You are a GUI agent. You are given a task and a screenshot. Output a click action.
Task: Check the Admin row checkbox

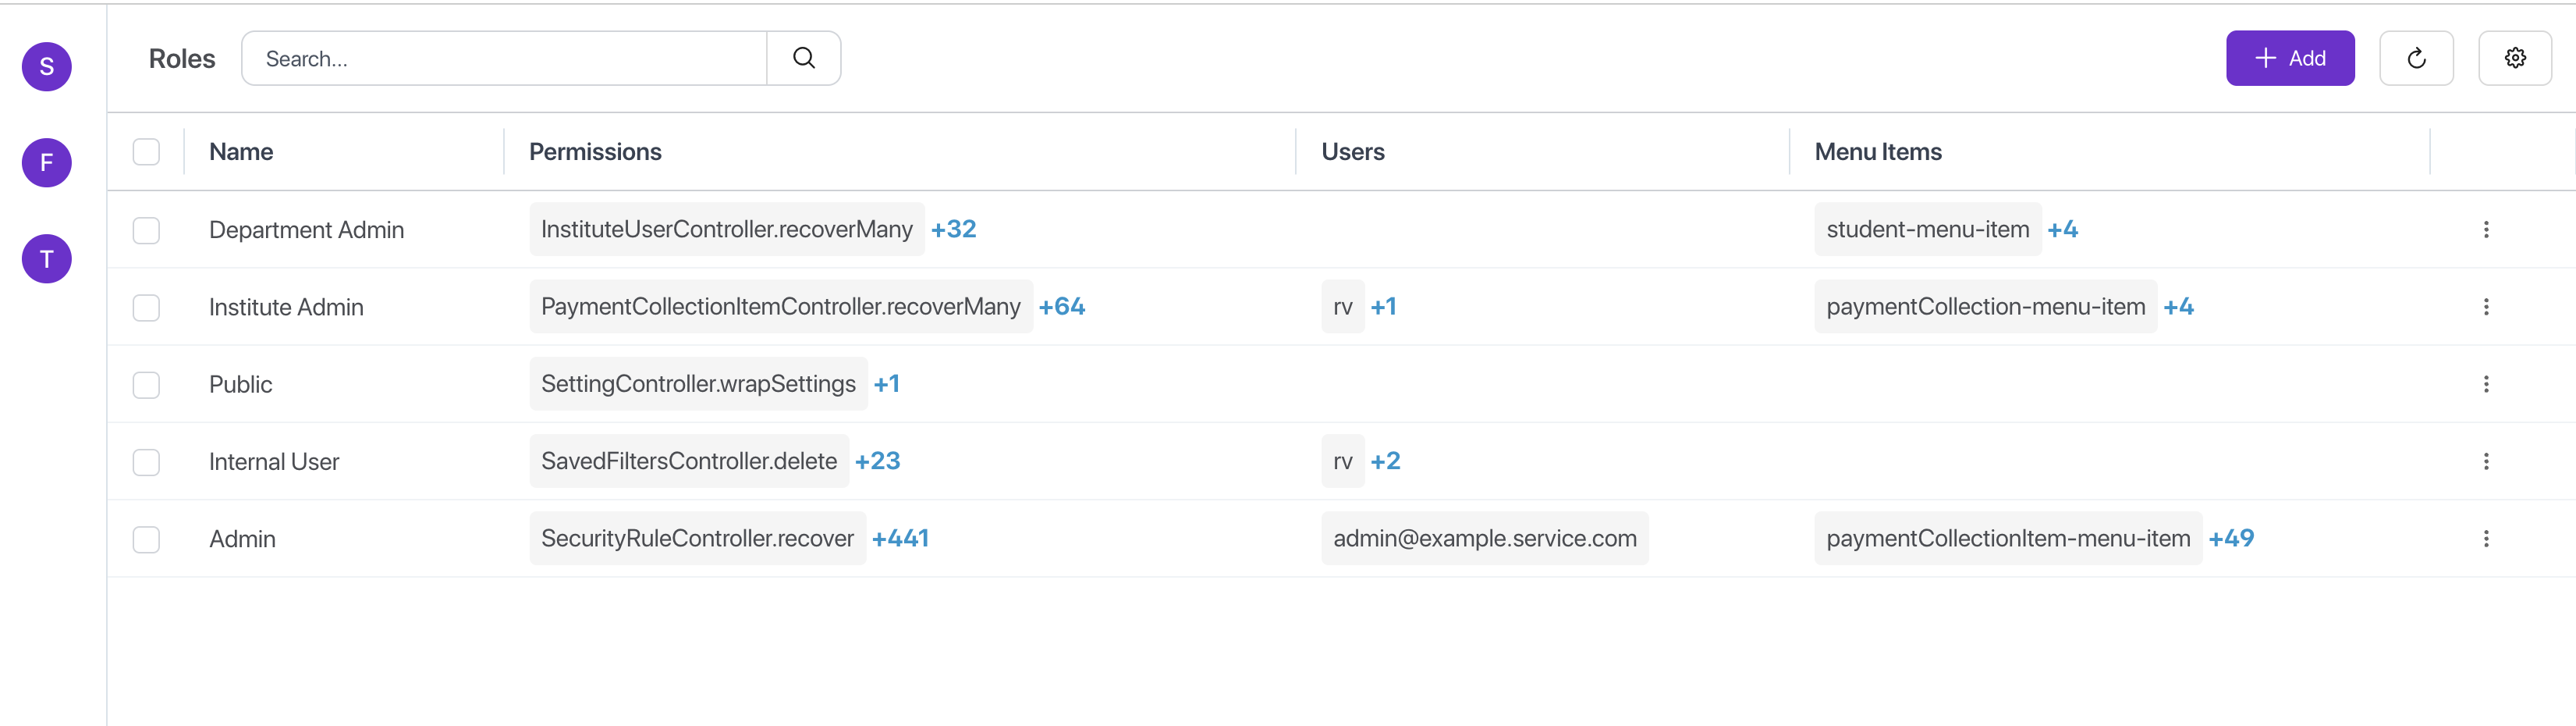coord(146,539)
